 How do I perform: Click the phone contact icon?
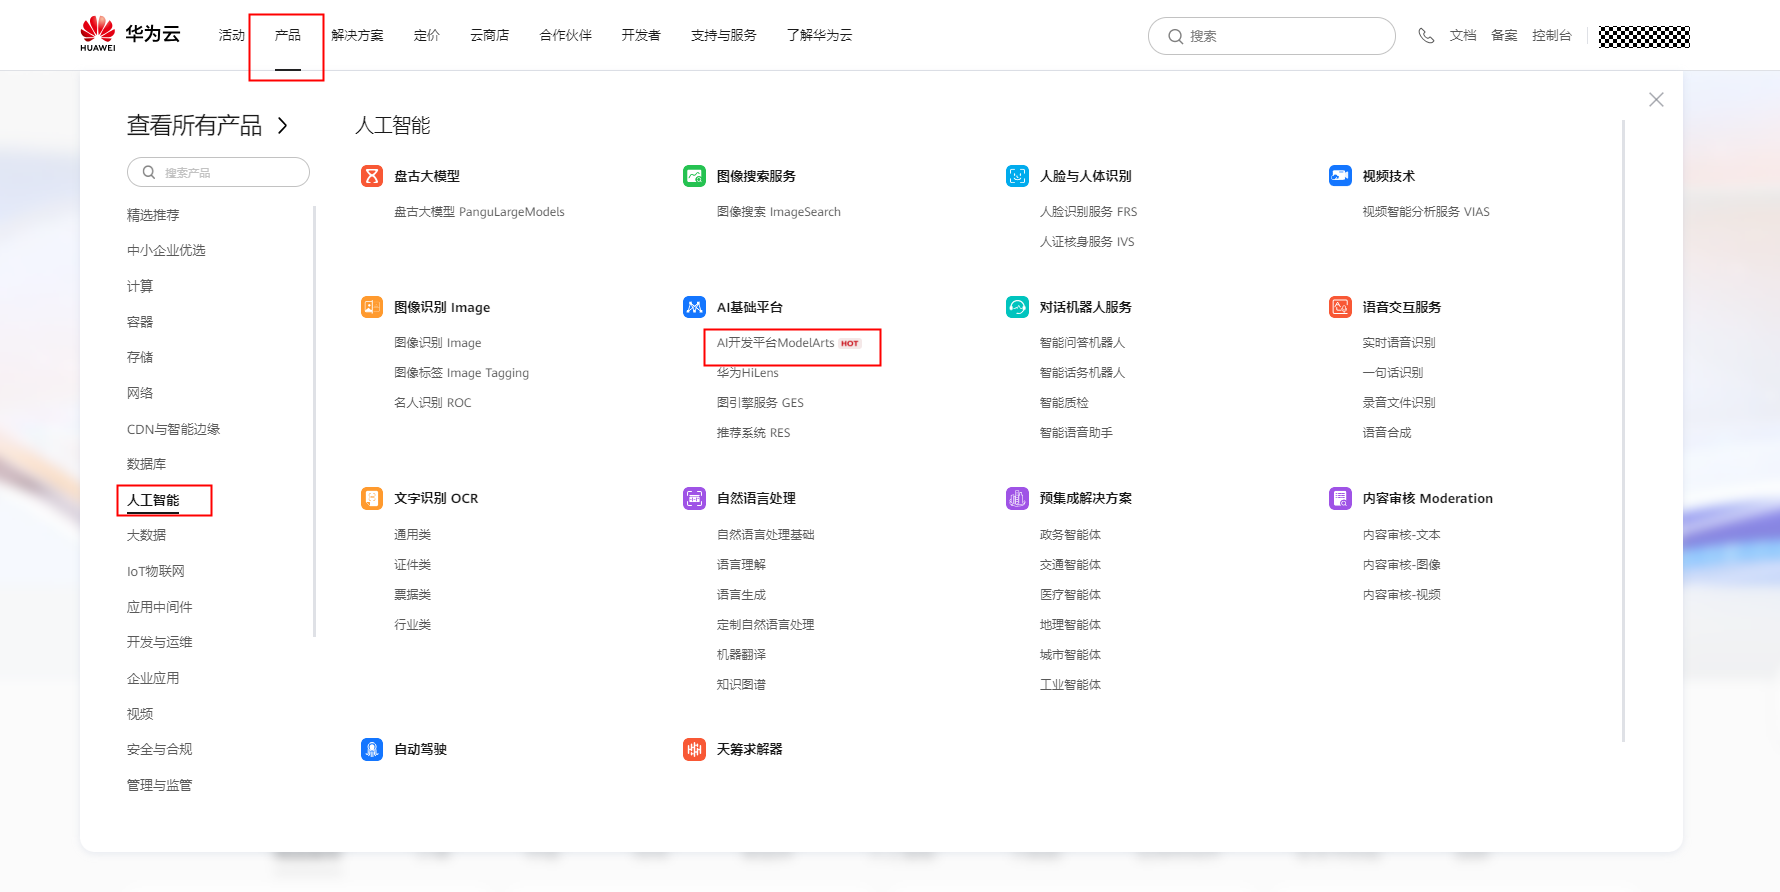click(x=1426, y=36)
